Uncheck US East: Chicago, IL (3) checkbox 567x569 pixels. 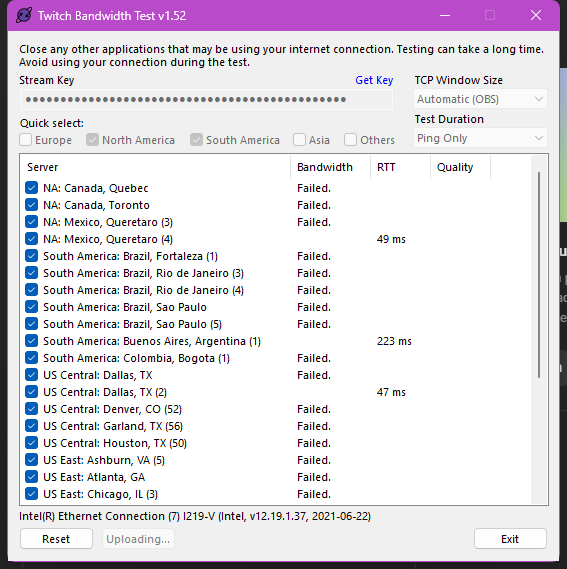[x=32, y=494]
